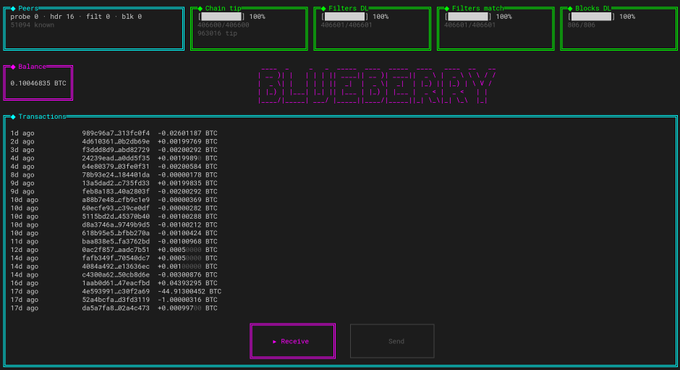This screenshot has height=370, width=680.
Task: Click the diamond icon beside Filters match title
Action: point(447,8)
